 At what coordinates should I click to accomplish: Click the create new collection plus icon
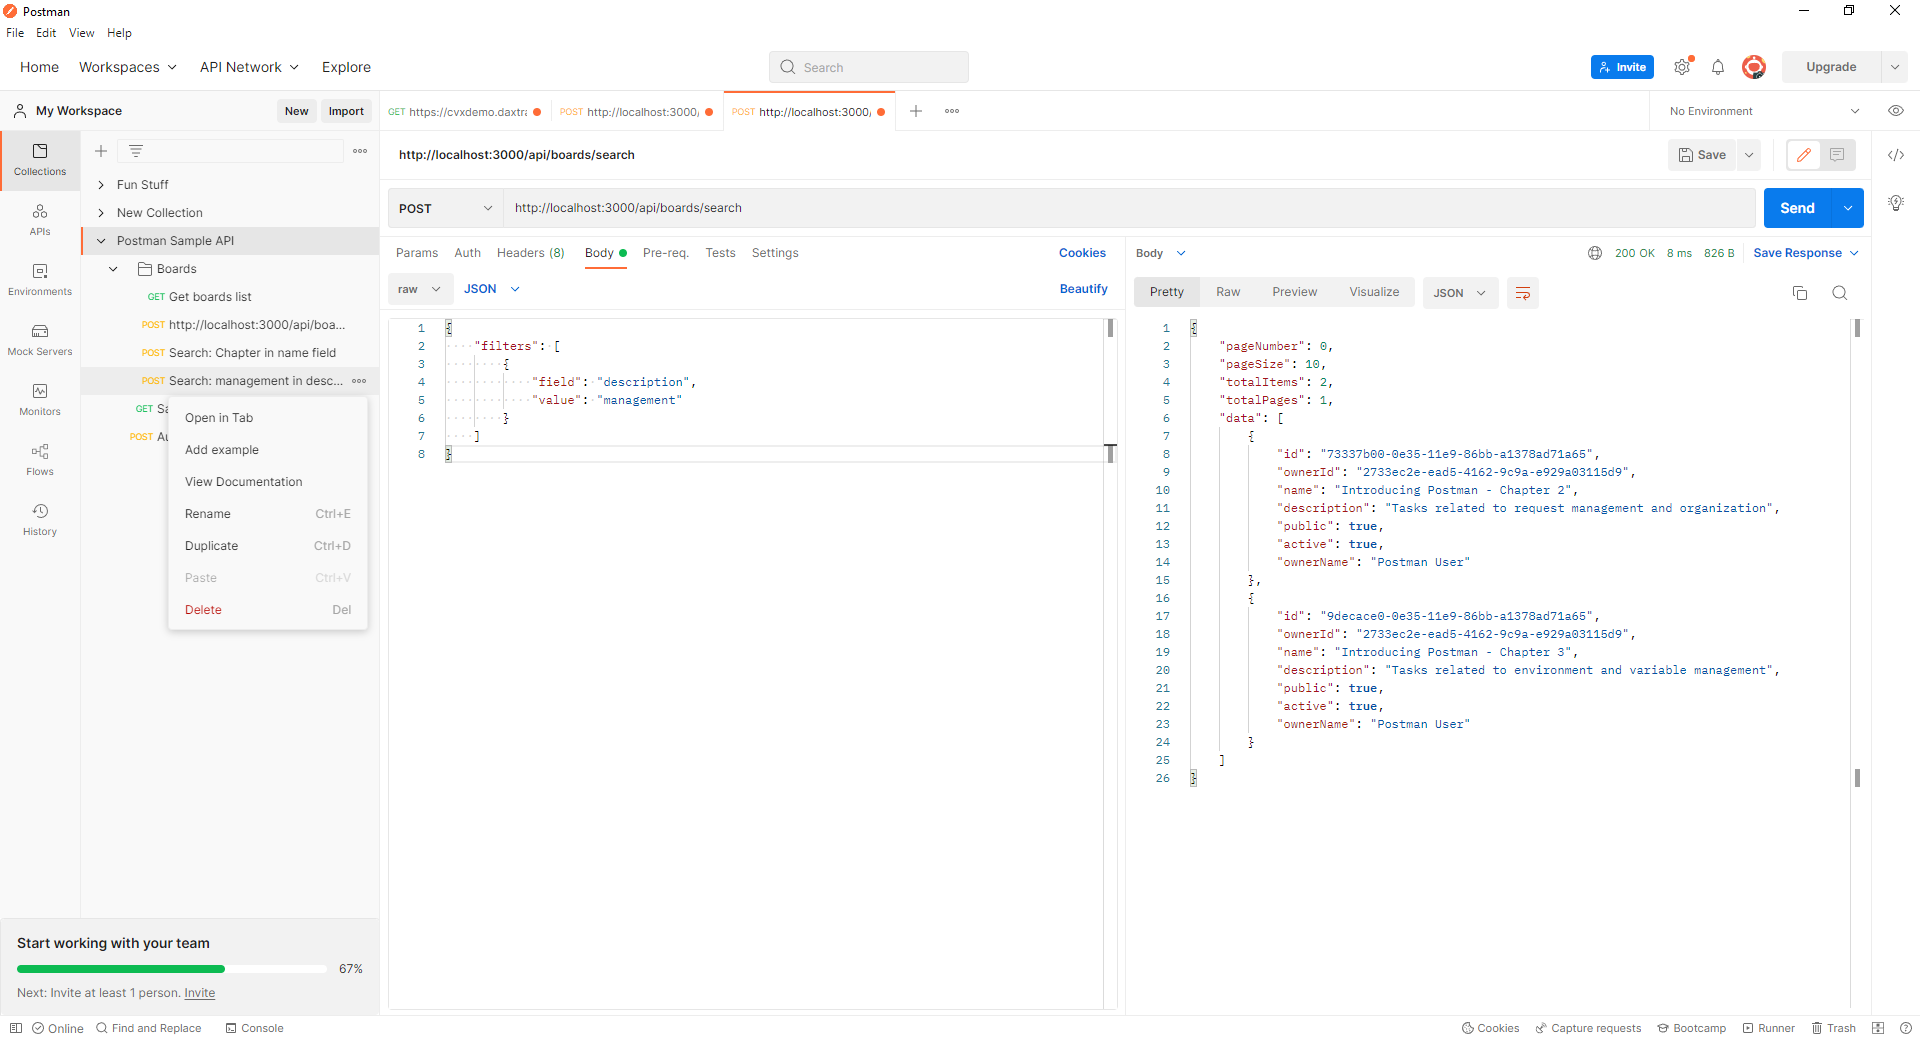click(101, 151)
